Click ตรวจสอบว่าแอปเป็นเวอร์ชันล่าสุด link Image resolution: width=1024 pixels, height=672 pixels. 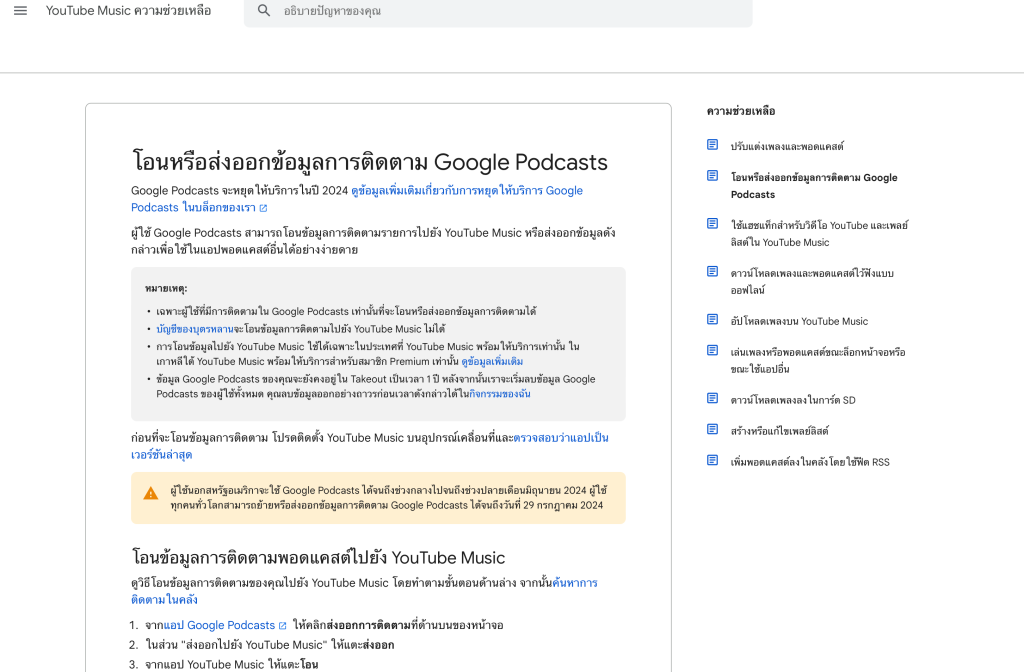point(560,439)
